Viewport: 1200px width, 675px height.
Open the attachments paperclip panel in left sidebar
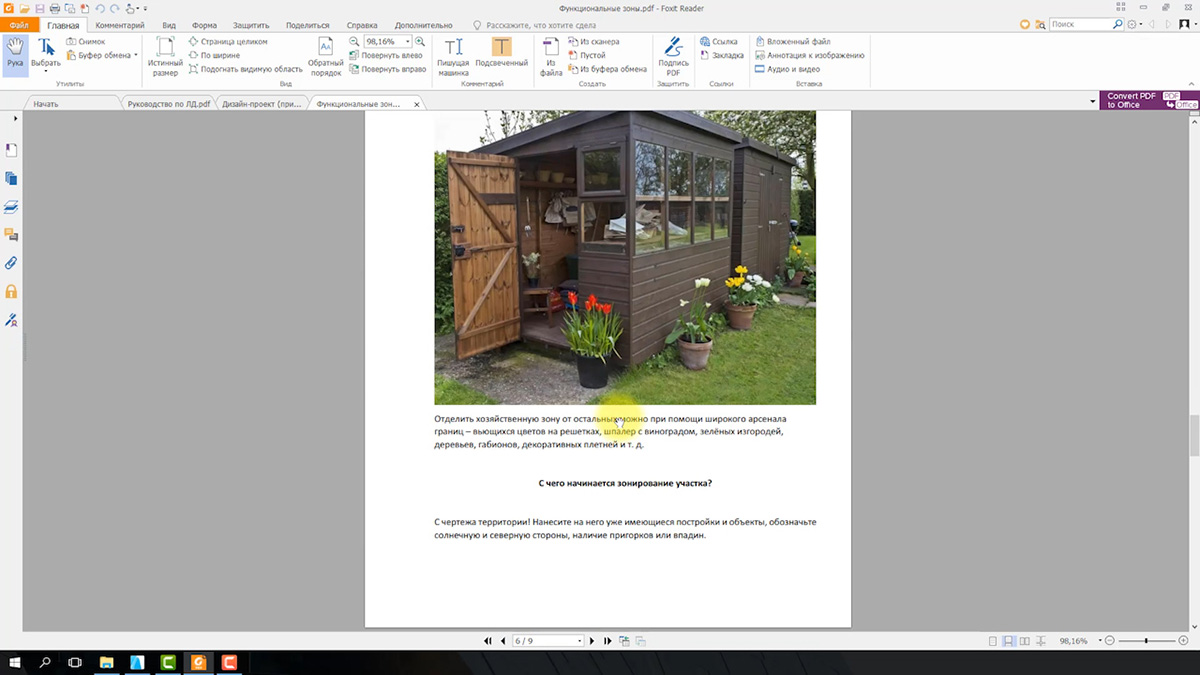point(11,263)
